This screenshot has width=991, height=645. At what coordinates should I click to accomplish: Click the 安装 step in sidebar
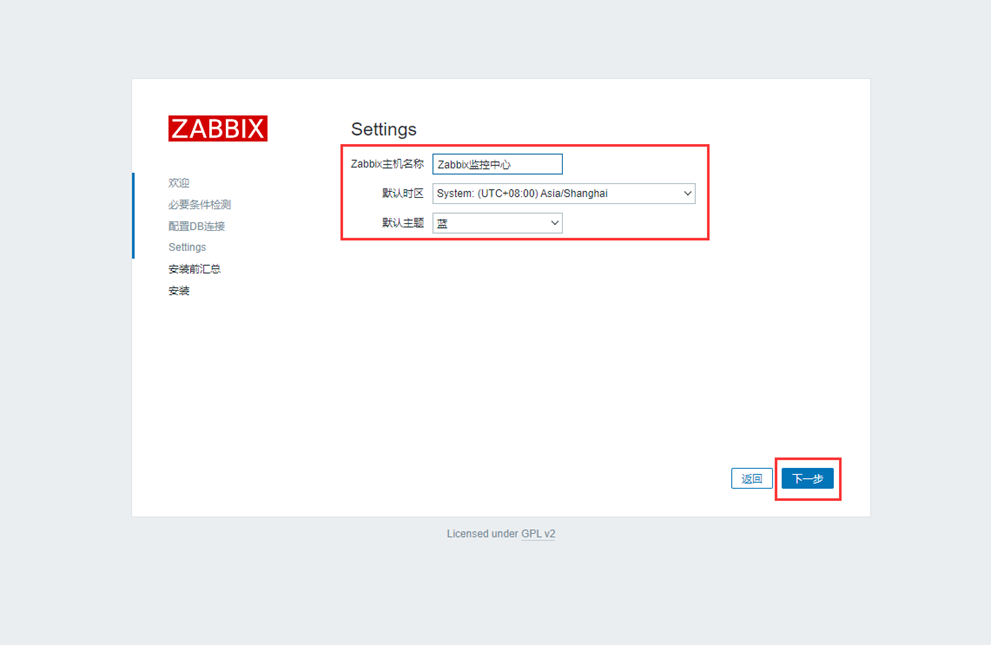[179, 291]
